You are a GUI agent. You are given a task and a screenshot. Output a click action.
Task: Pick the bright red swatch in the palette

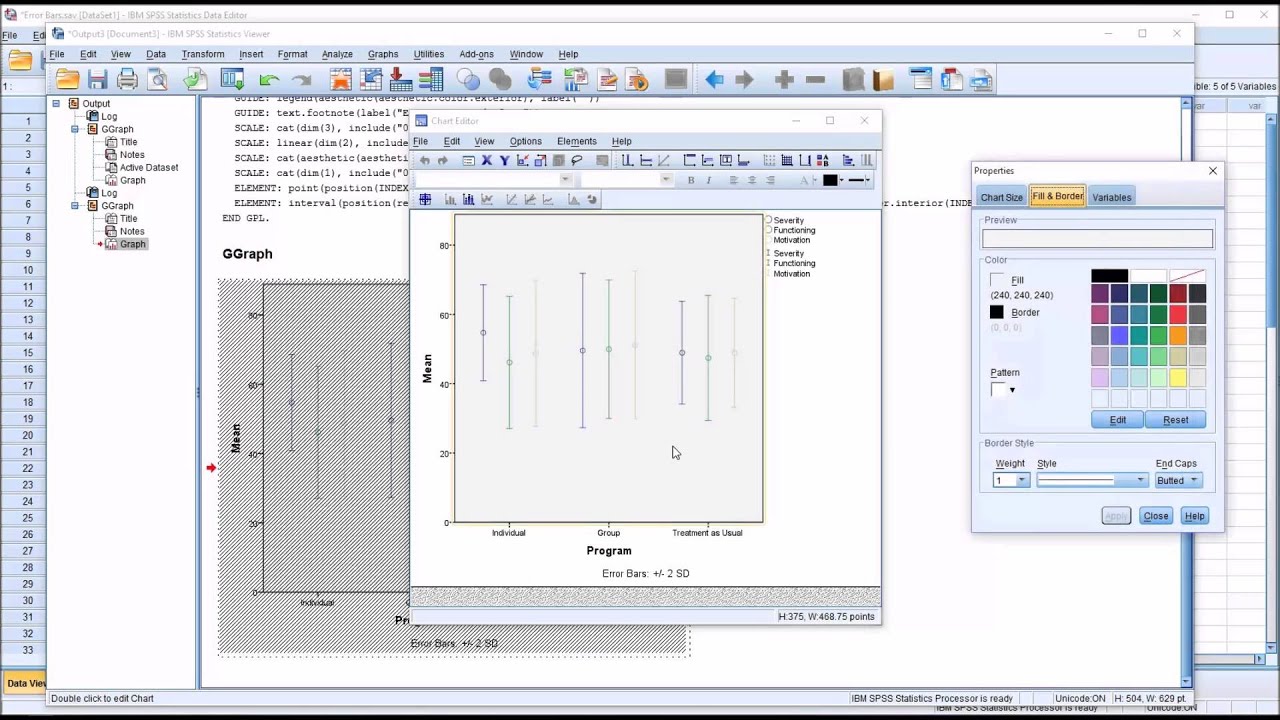tap(1178, 315)
